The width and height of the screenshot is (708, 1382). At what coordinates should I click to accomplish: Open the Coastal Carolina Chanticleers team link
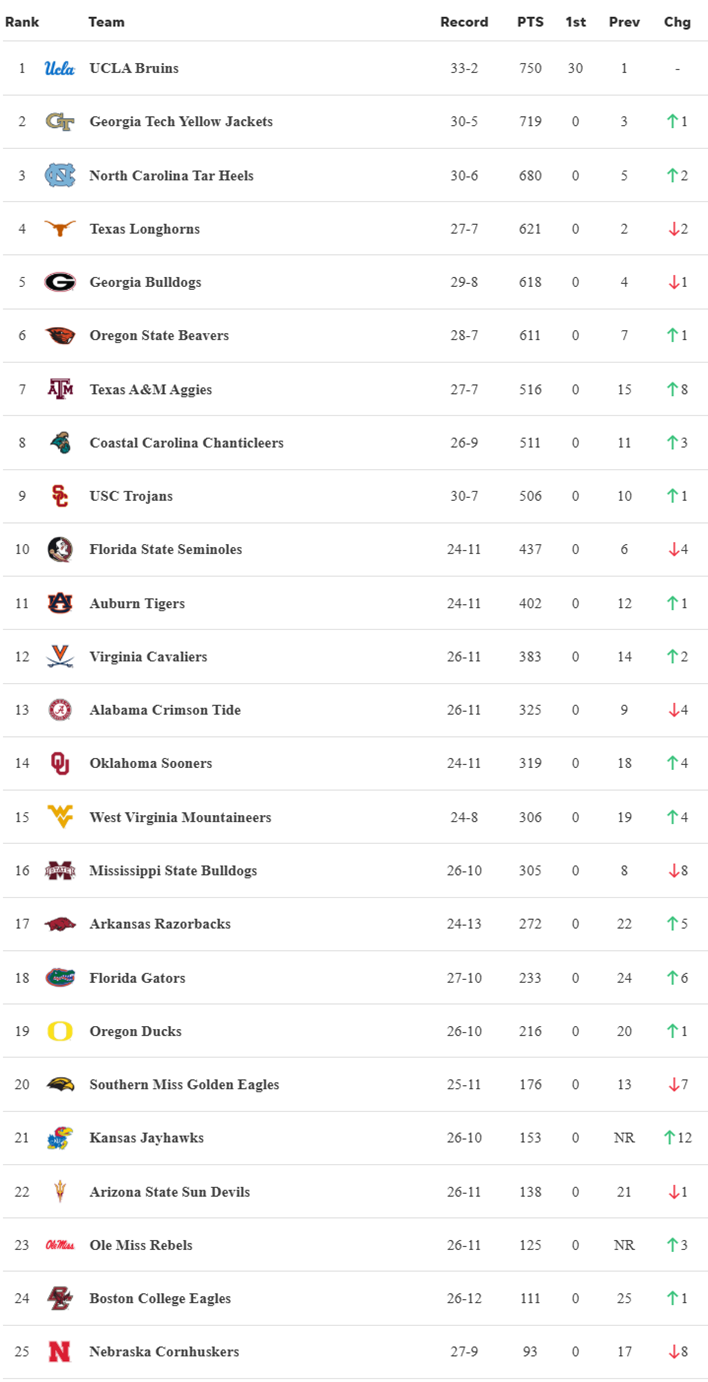(x=186, y=443)
